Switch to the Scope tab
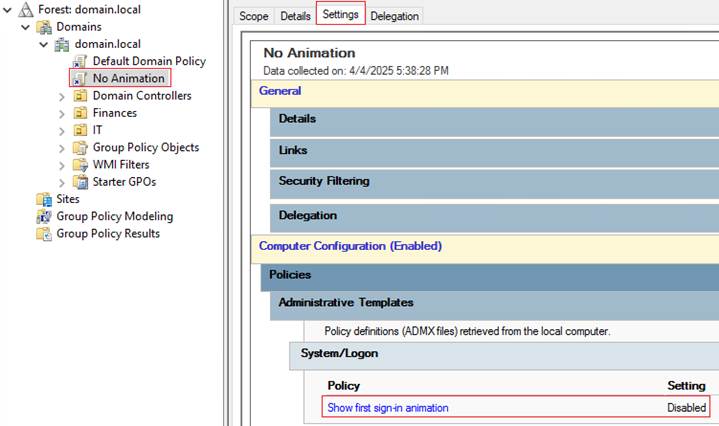719x426 pixels. coord(254,16)
